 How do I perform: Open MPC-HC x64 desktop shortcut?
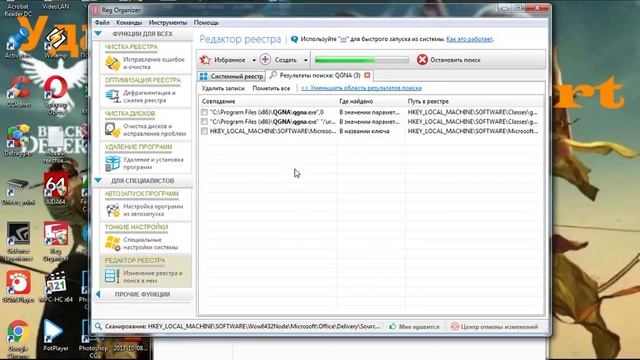[56, 286]
